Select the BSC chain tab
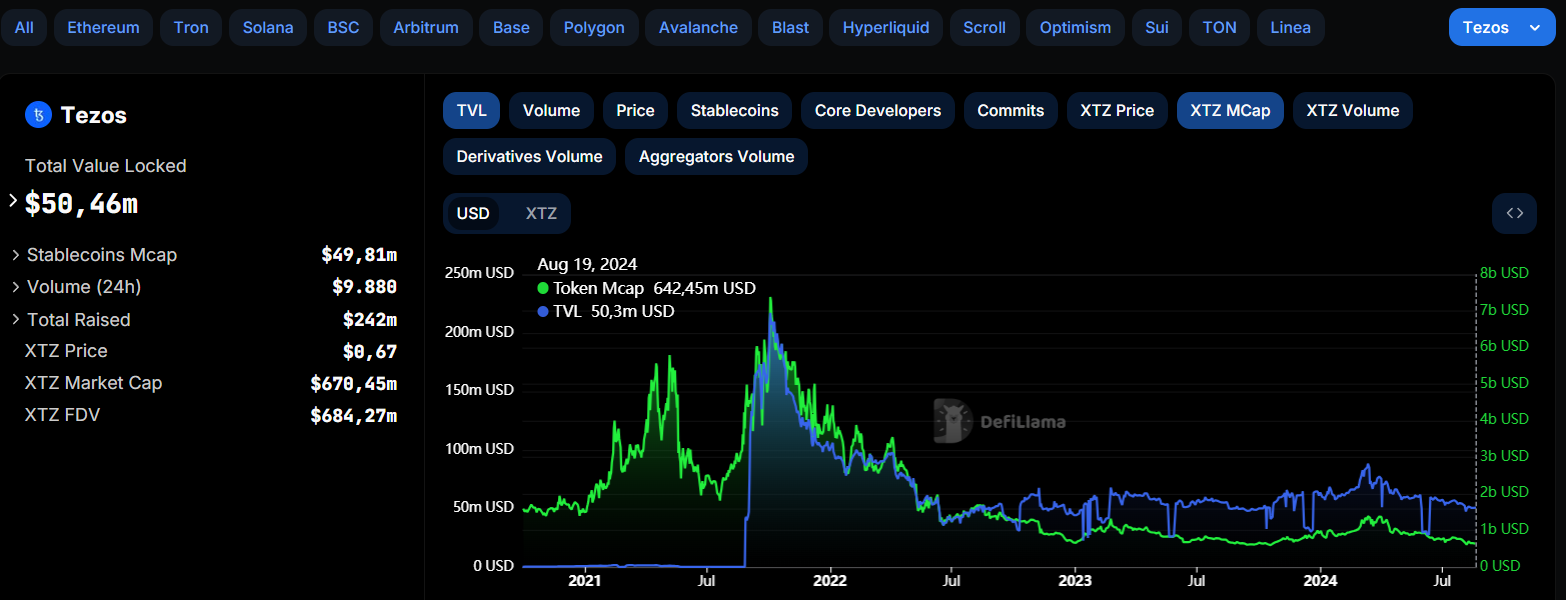Screen dimensions: 1566x600 point(343,27)
